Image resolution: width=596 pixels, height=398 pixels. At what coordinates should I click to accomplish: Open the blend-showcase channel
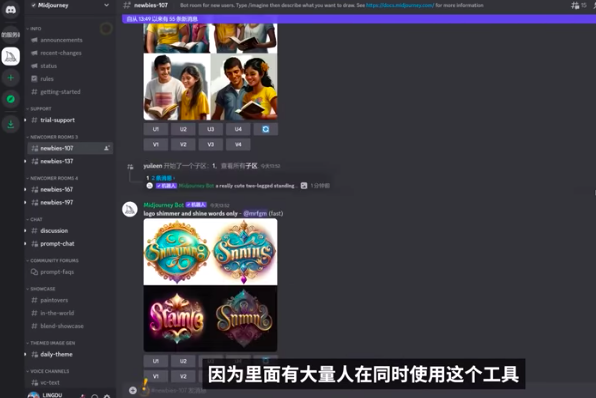62,326
